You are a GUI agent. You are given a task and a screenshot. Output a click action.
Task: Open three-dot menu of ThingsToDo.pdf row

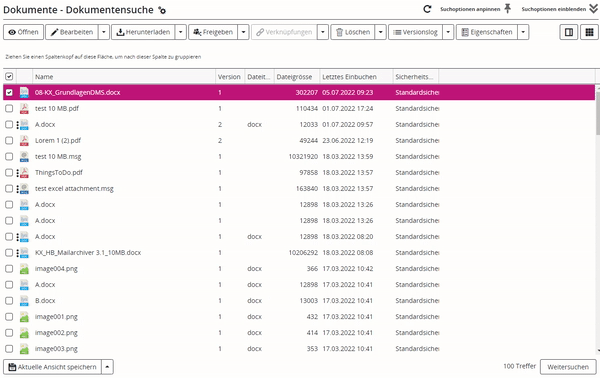(x=18, y=173)
